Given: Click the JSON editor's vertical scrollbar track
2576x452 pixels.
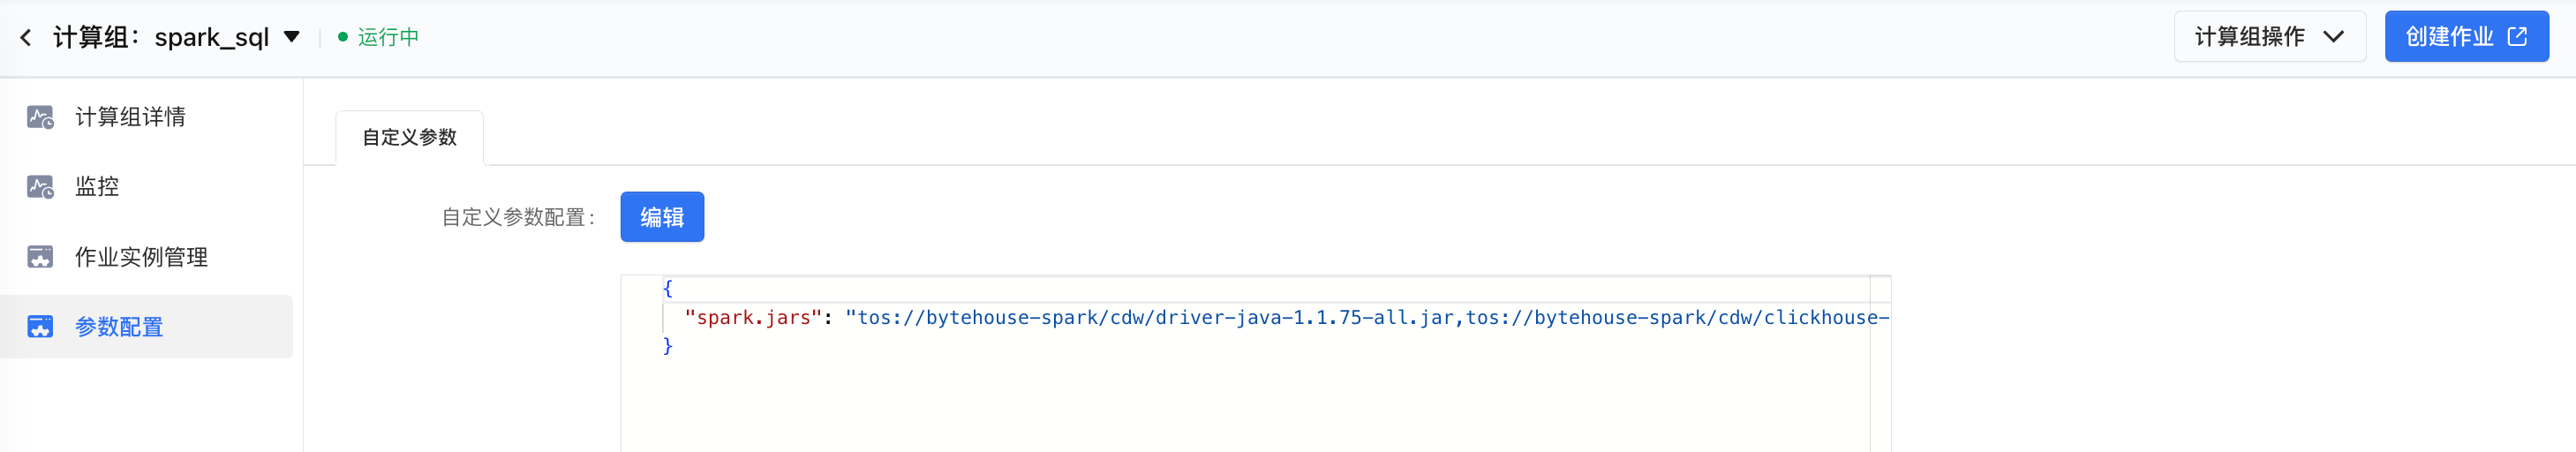Looking at the screenshot, I should coord(1880,380).
